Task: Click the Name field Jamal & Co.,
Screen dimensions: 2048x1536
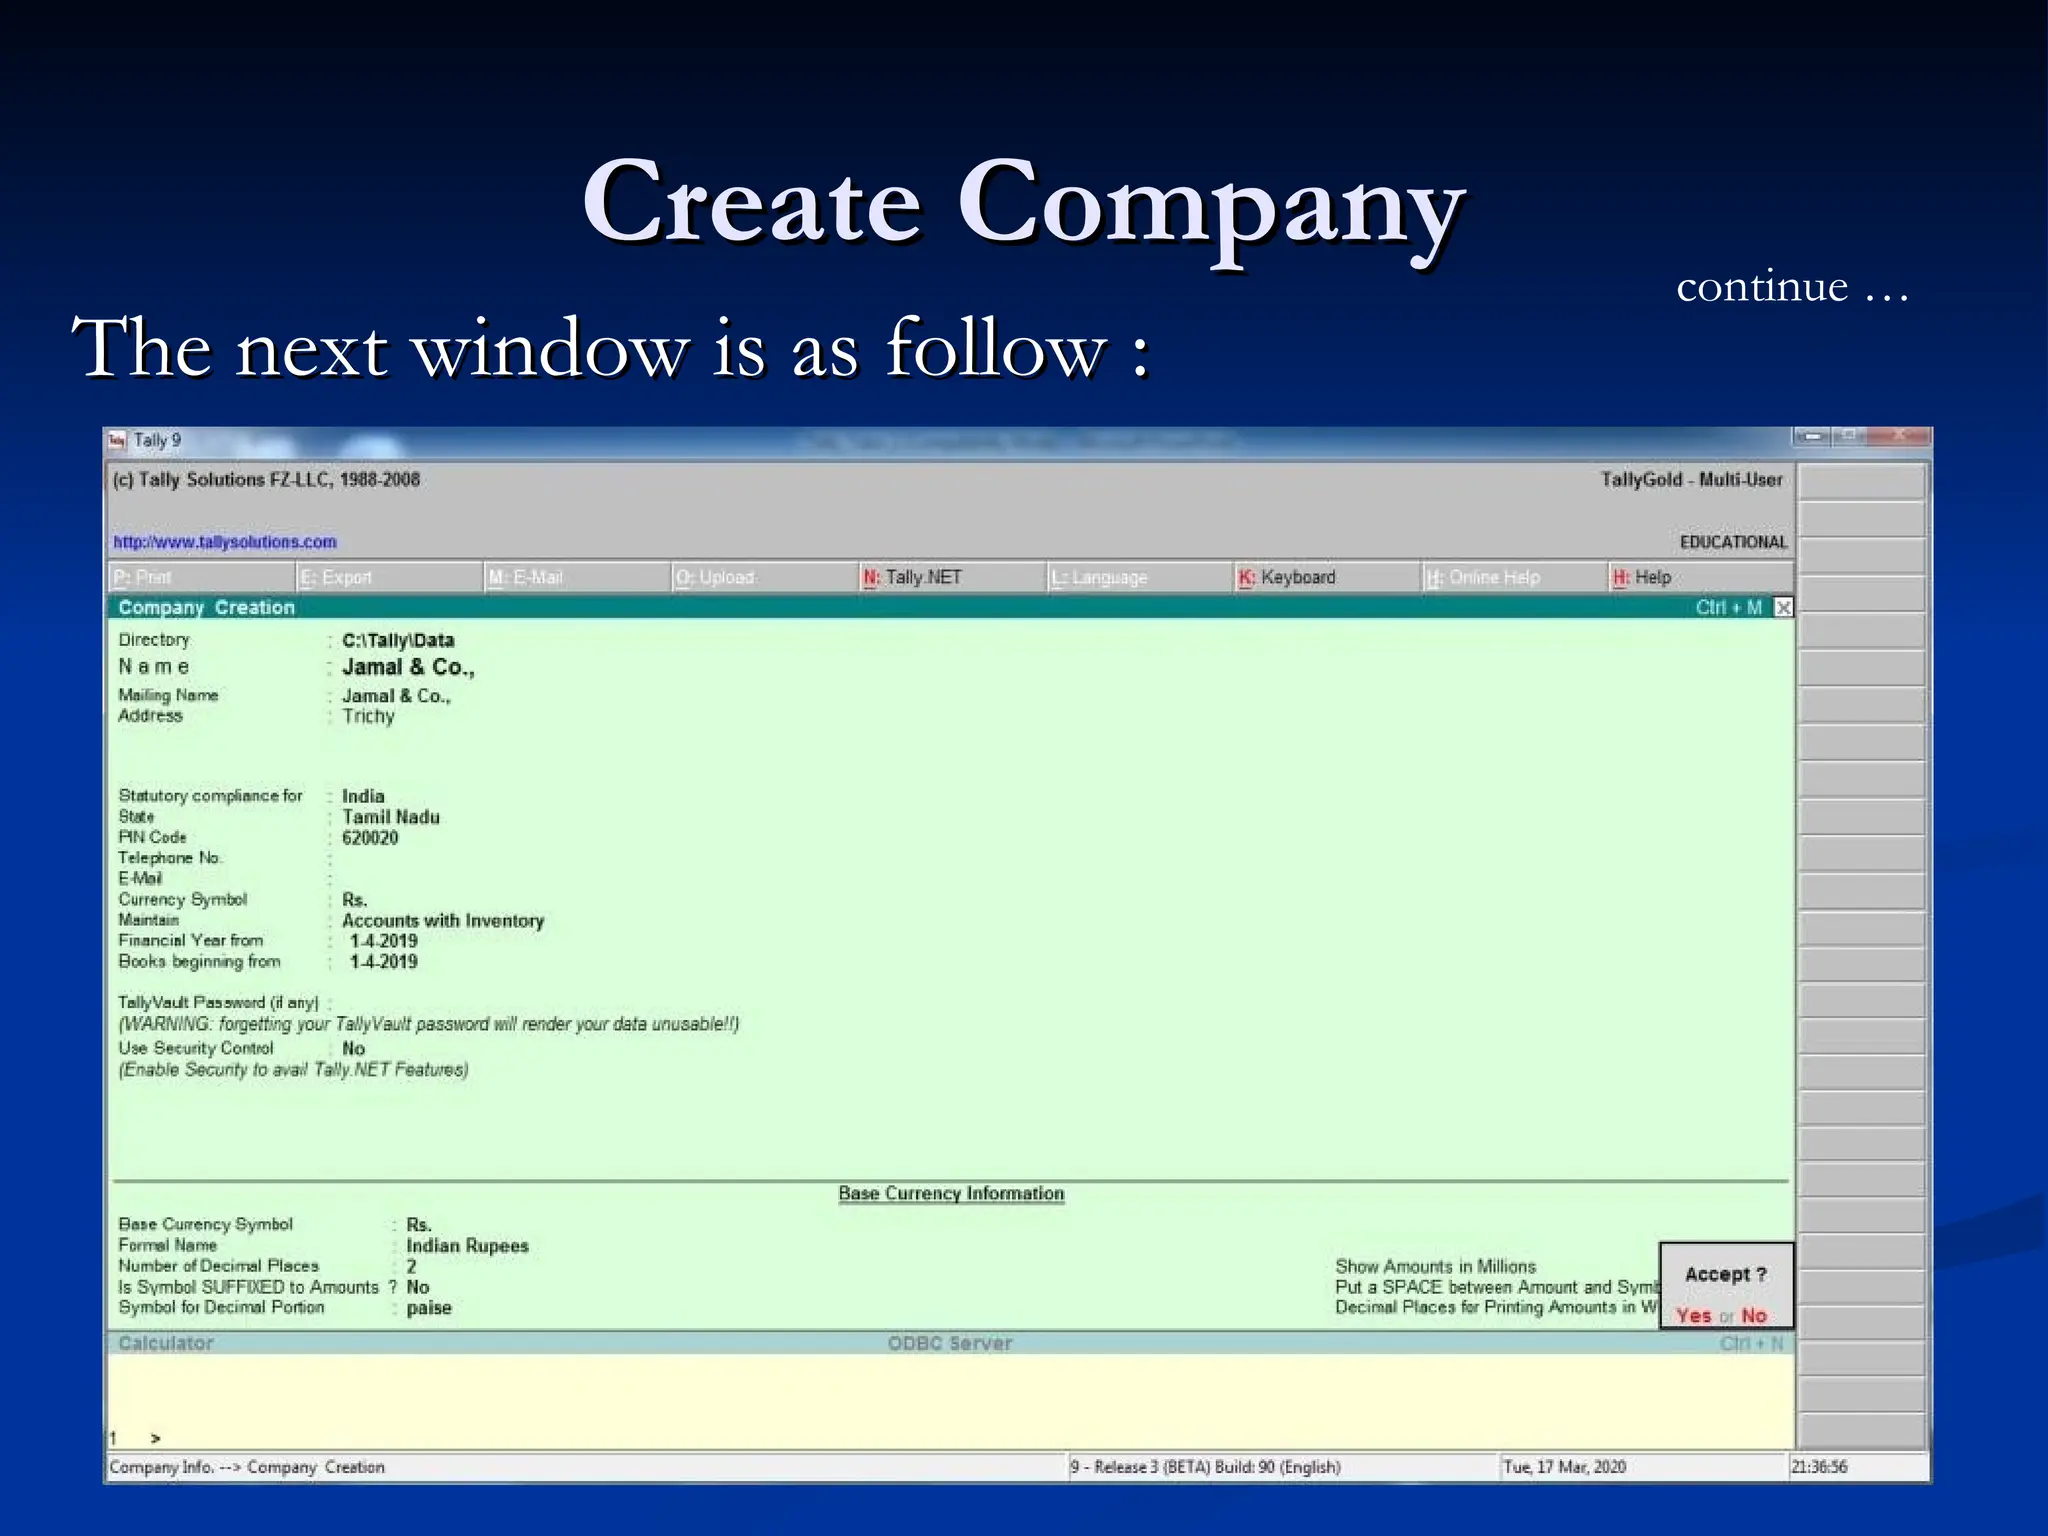Action: point(408,667)
